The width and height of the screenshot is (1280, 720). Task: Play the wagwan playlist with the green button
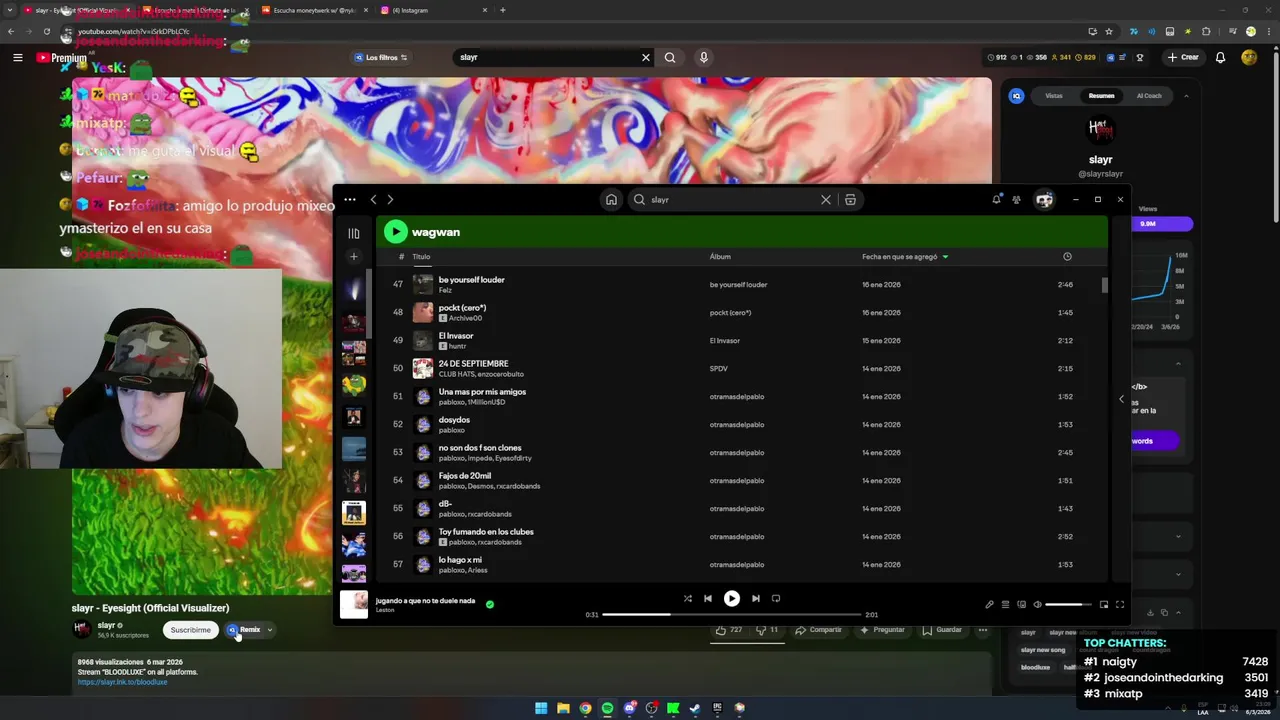[396, 232]
